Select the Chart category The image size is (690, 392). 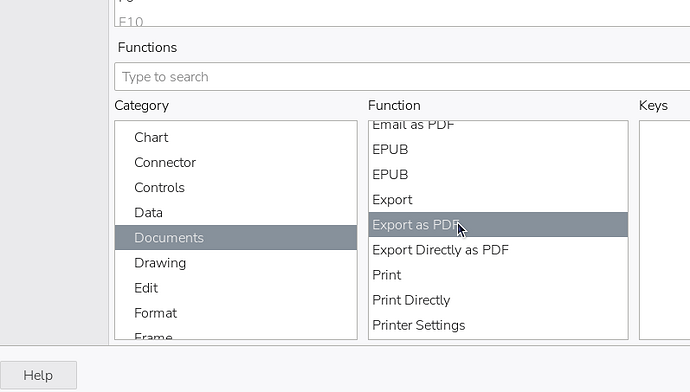click(x=236, y=137)
